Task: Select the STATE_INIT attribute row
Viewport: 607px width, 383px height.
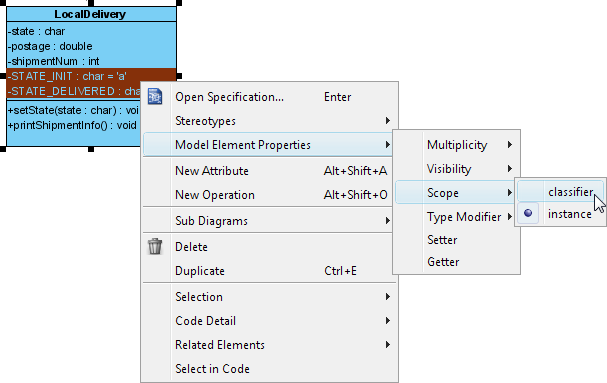Action: pos(91,76)
